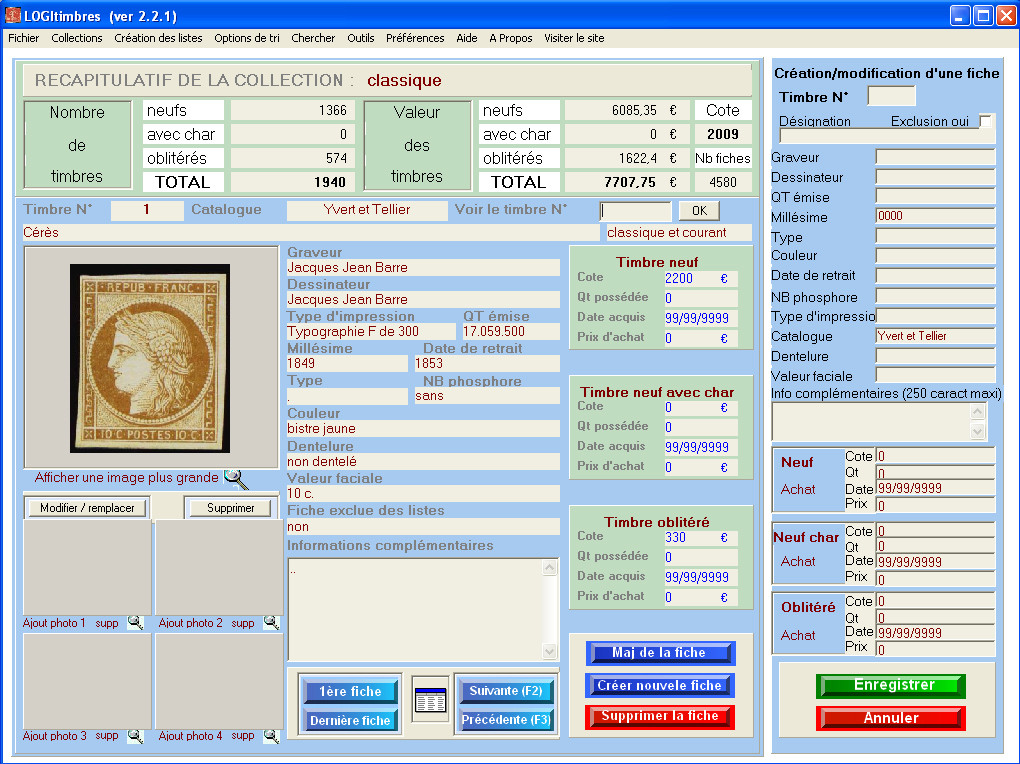Click the green Enregistrer button
1020x764 pixels.
[x=891, y=685]
